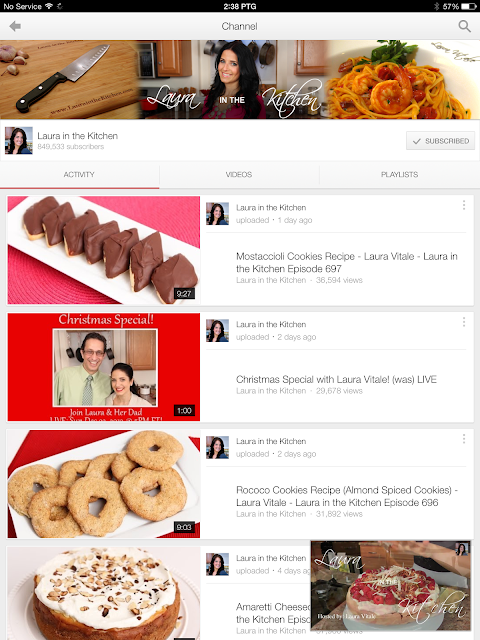Tap 'uploaded · 1 day ago' text
The image size is (480, 640).
274,220
